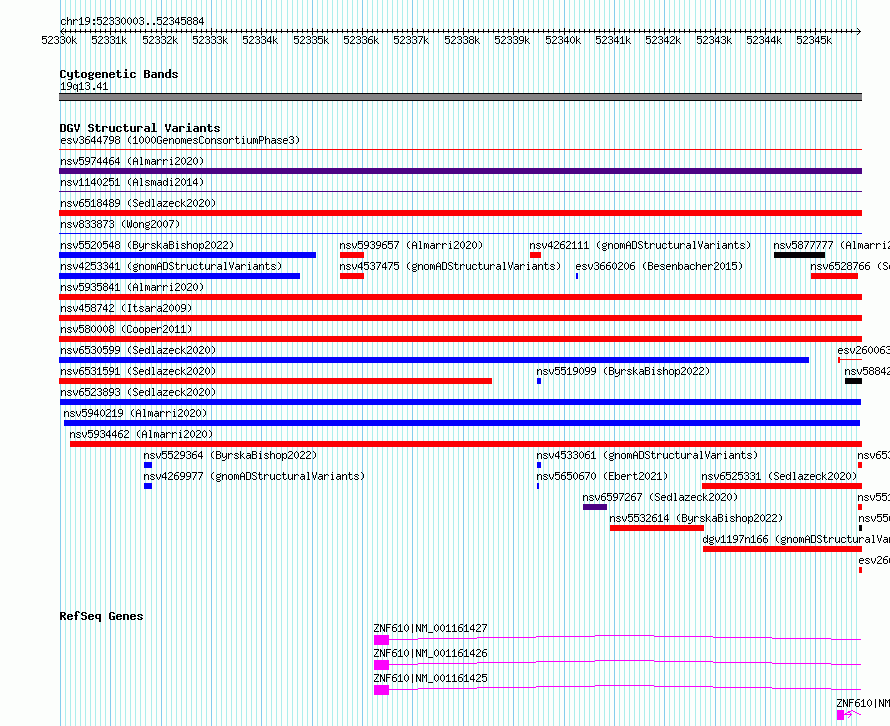Open the ZNF610|NM_001161427 transcript label
Viewport: 890px width, 726px height.
pyautogui.click(x=430, y=628)
